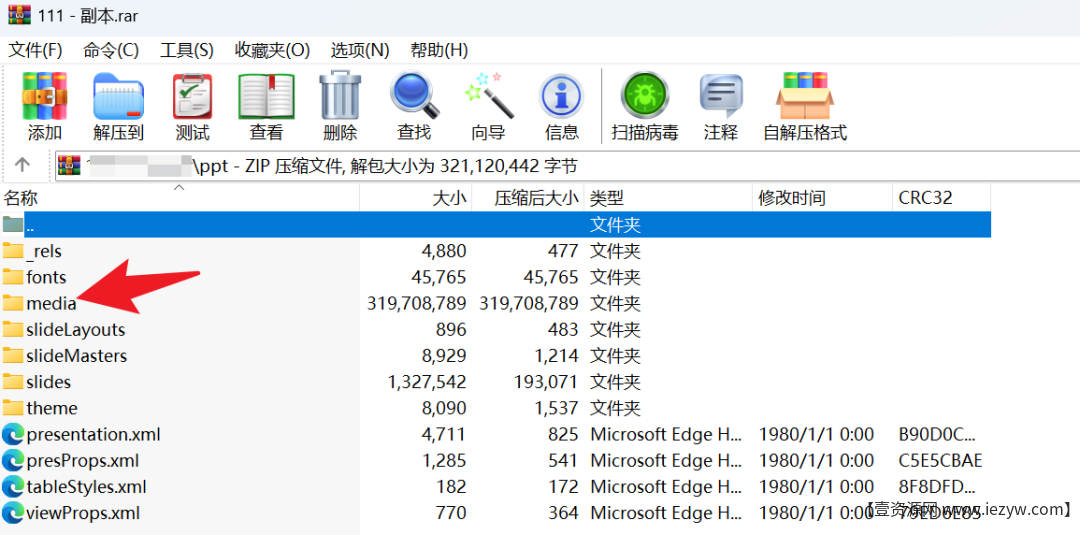This screenshot has height=535, width=1080.
Task: Click the packed size value 193,071
Action: coord(546,381)
